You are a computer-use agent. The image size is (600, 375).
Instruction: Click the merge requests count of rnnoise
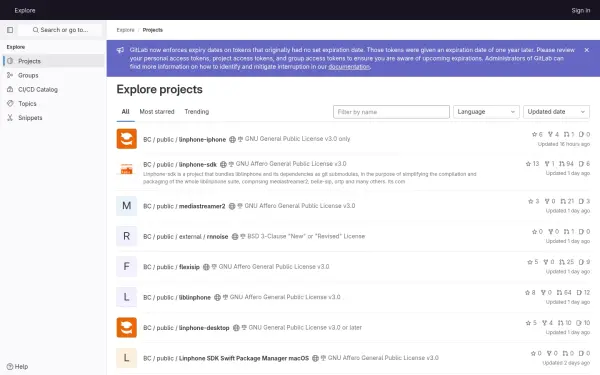[x=569, y=232]
